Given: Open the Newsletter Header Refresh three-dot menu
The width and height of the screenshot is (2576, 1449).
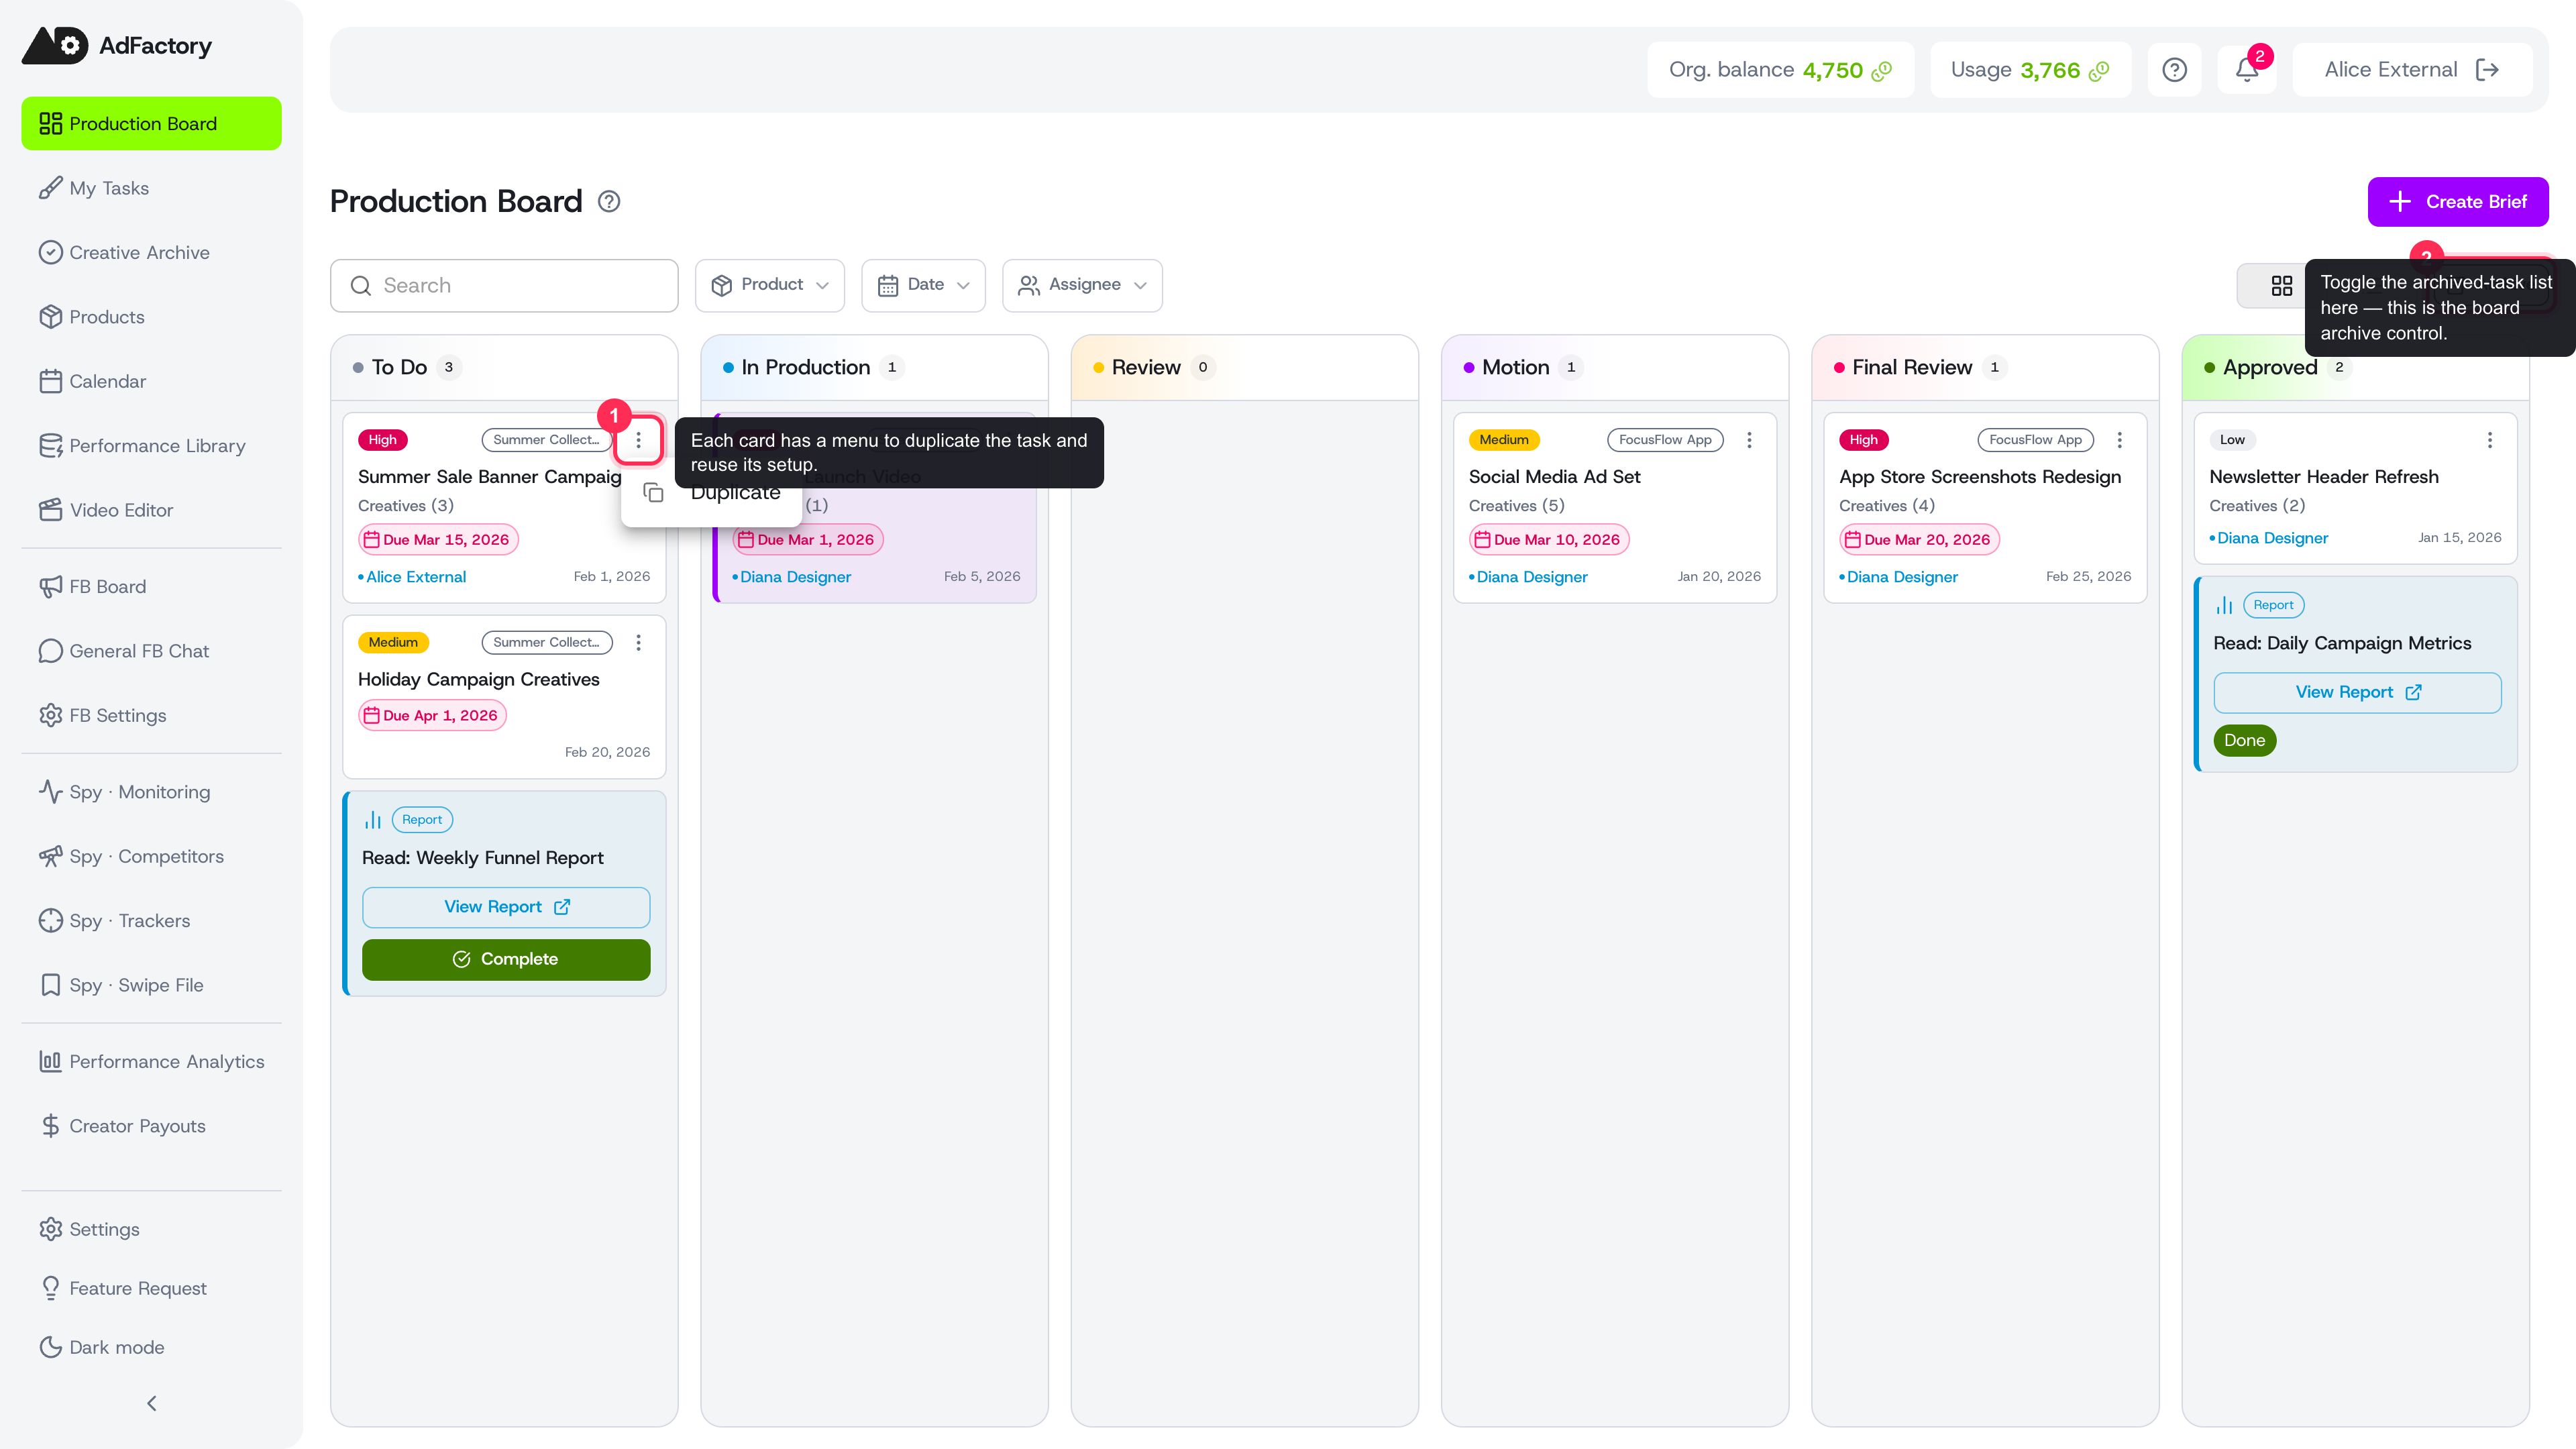Looking at the screenshot, I should click(2490, 440).
